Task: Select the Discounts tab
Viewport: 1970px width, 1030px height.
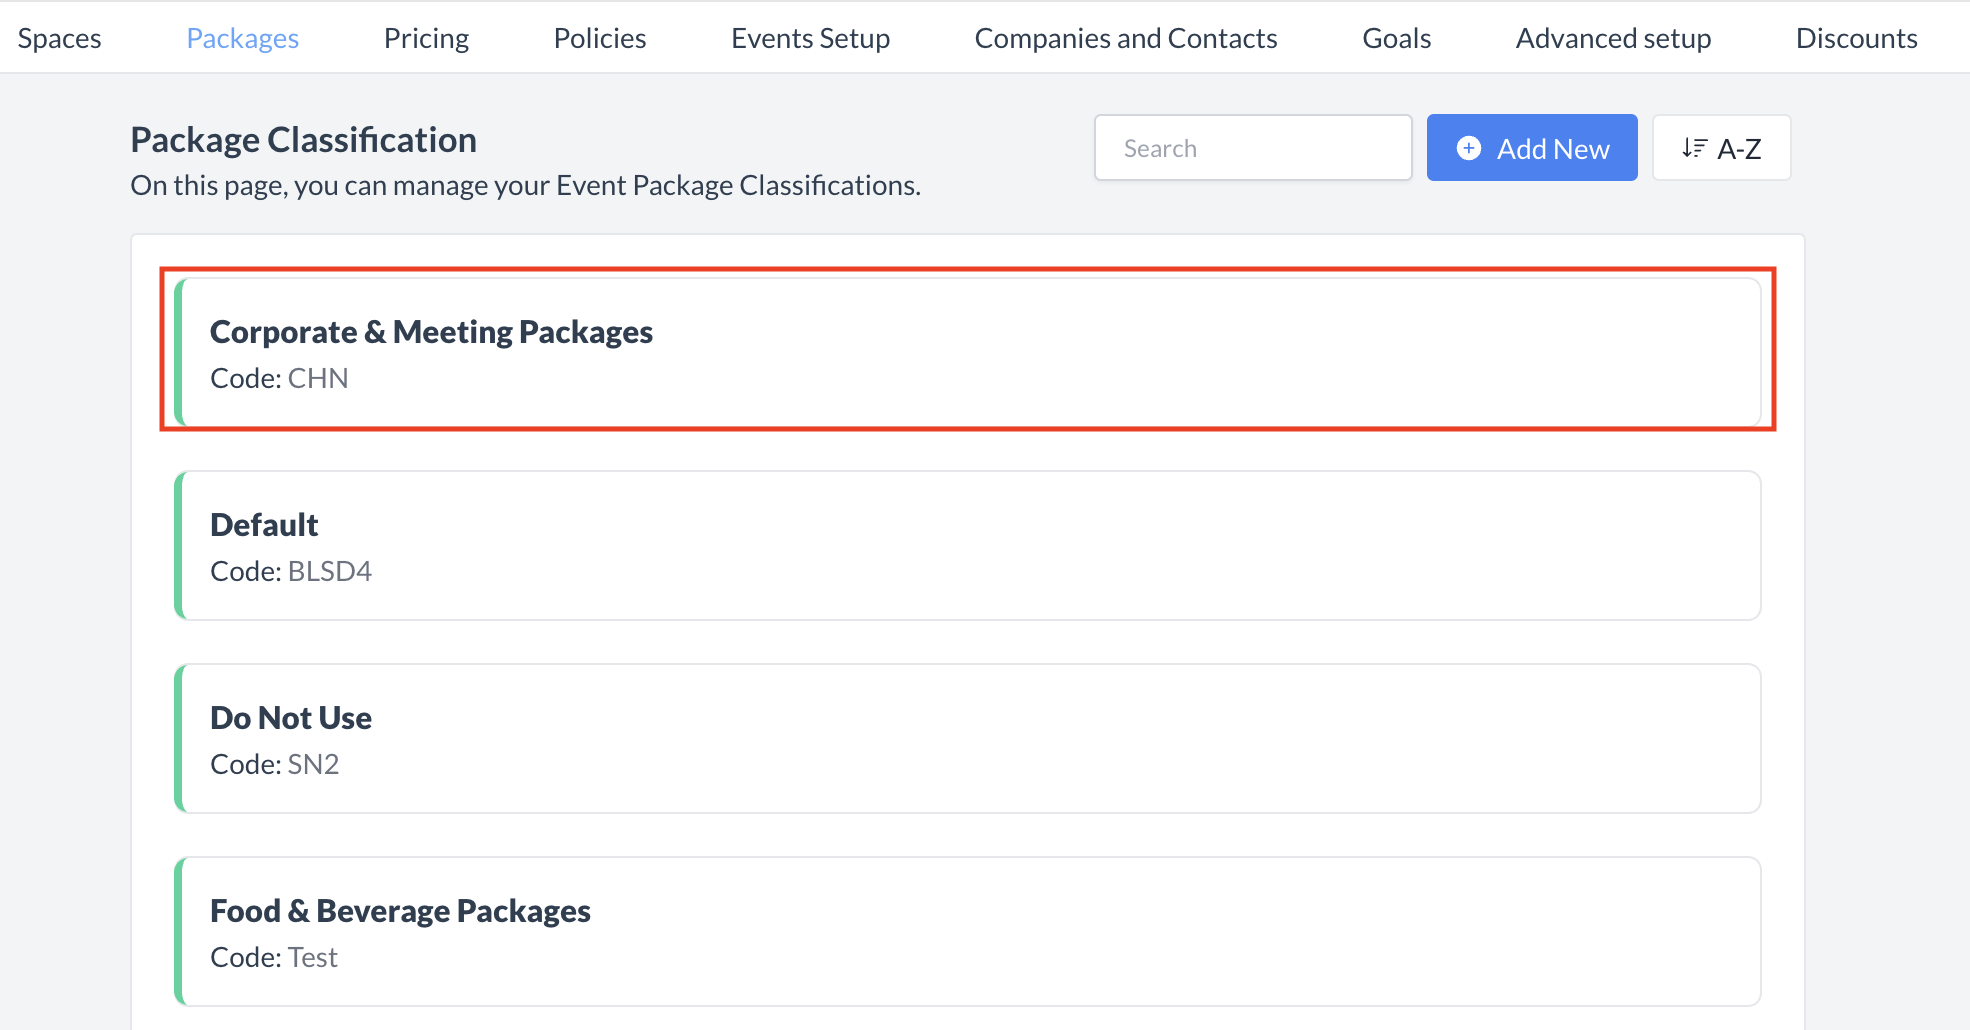Action: (x=1856, y=38)
